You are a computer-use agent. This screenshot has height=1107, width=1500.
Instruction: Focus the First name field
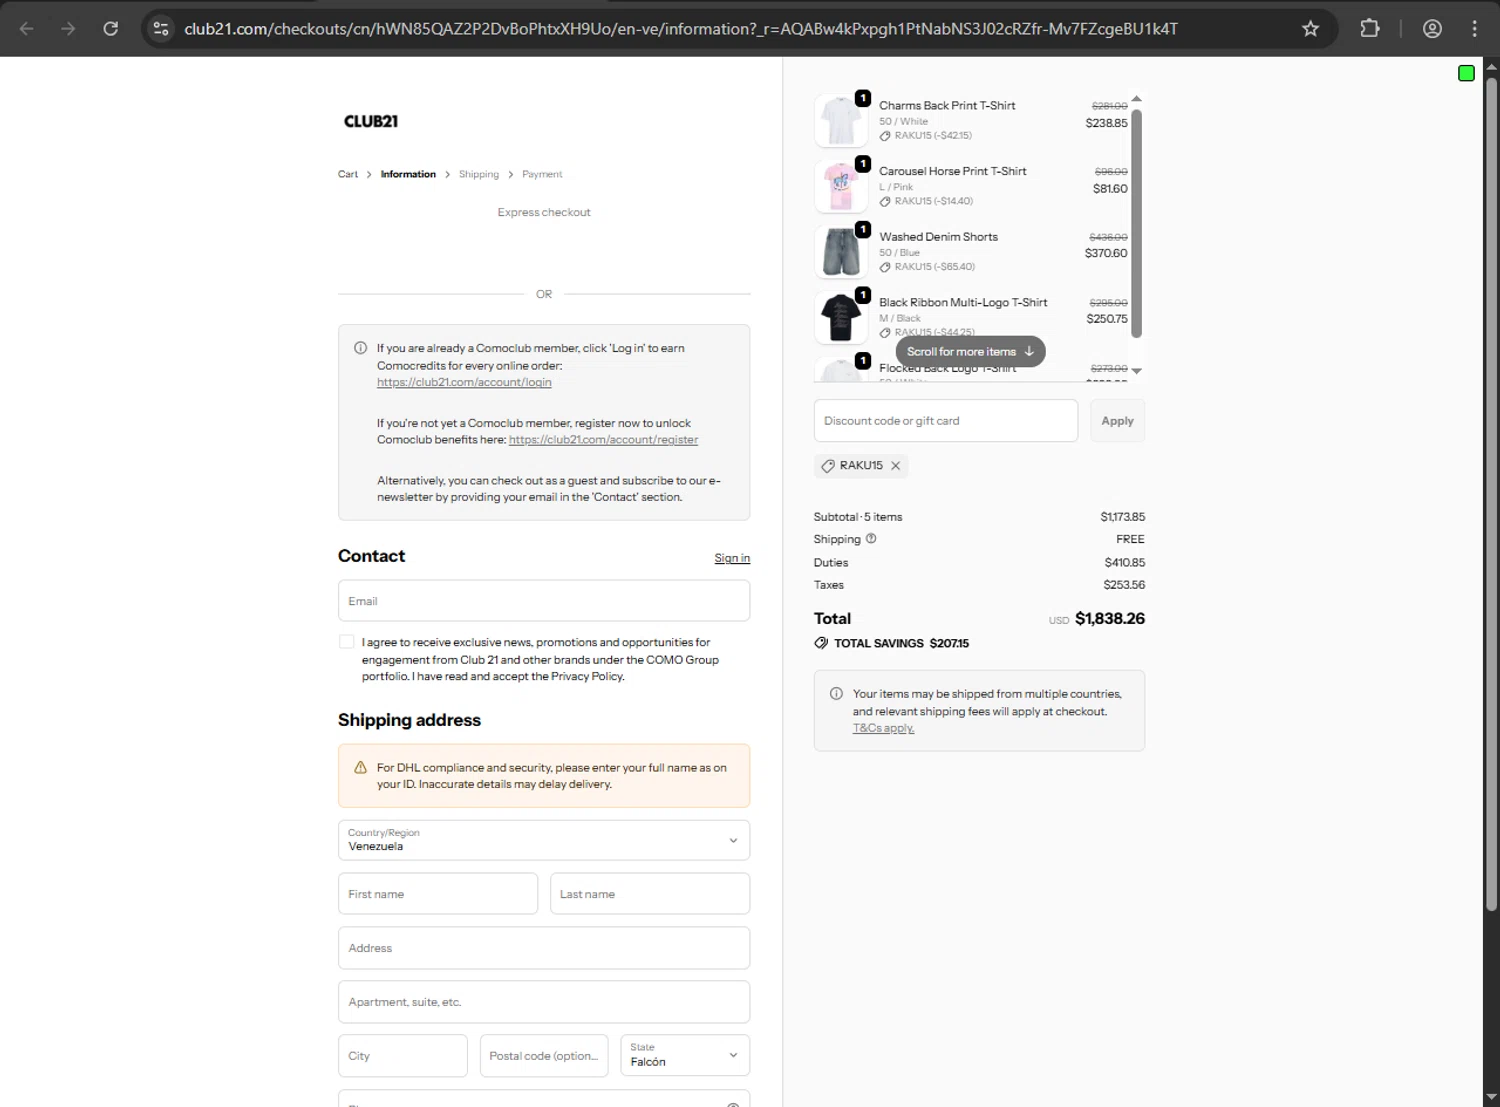(438, 894)
